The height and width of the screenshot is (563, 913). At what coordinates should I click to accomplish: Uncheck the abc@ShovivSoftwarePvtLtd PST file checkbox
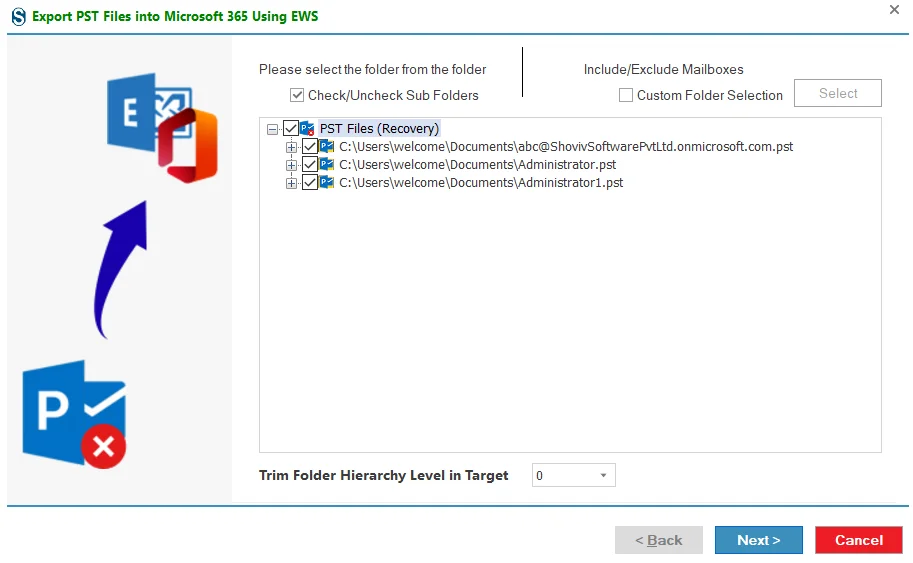pyautogui.click(x=310, y=147)
